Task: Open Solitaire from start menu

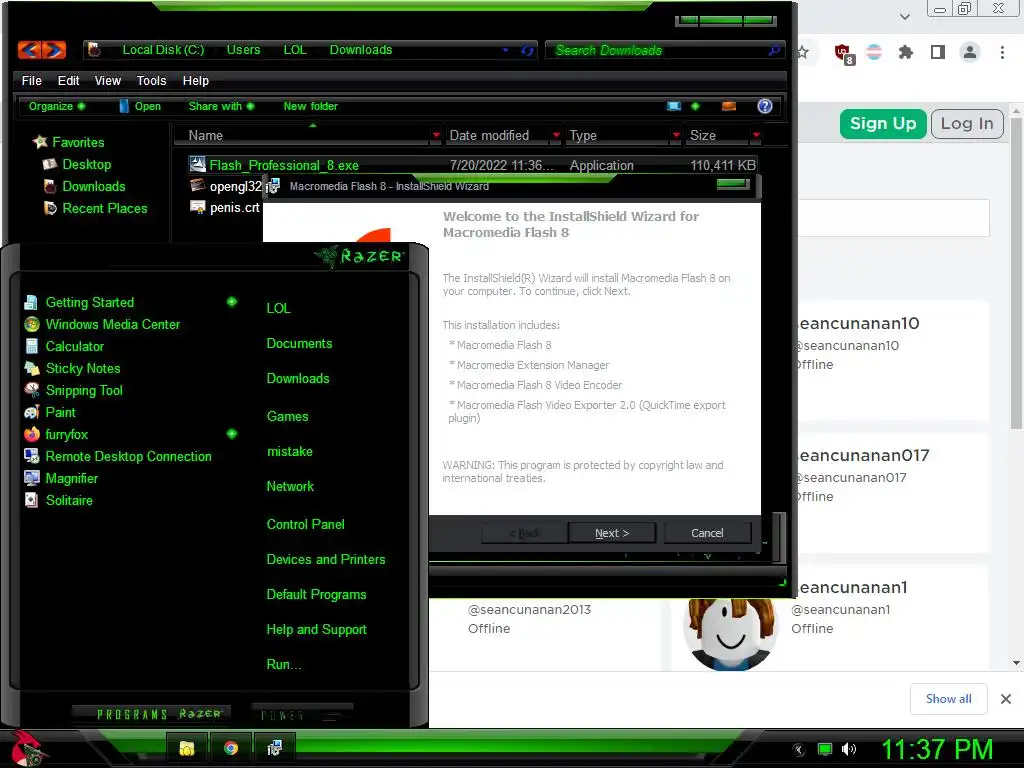Action: [58, 501]
